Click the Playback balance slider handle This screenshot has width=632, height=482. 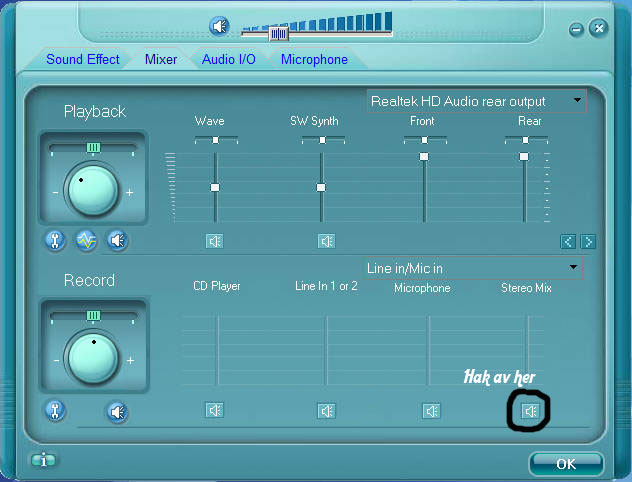pyautogui.click(x=93, y=148)
